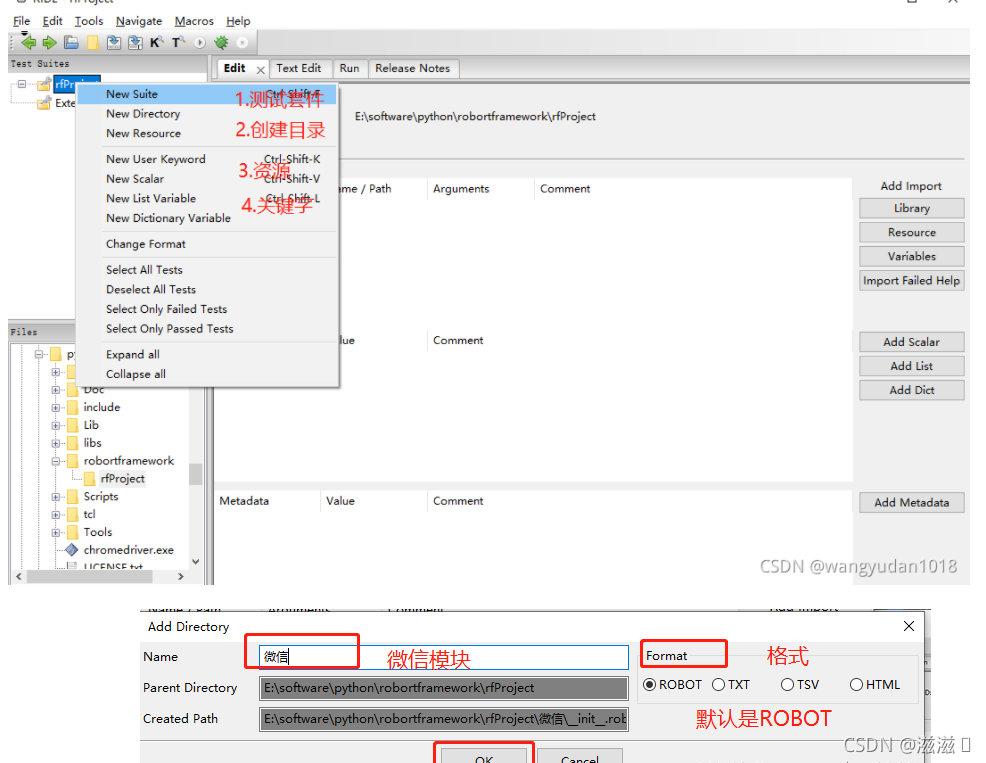Open the Search Tests T icon

(179, 42)
